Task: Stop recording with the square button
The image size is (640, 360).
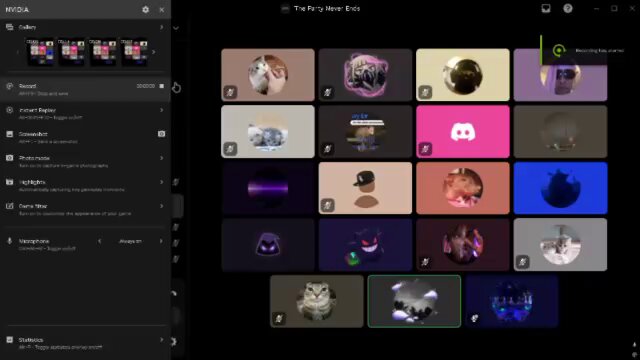Action: click(x=162, y=86)
